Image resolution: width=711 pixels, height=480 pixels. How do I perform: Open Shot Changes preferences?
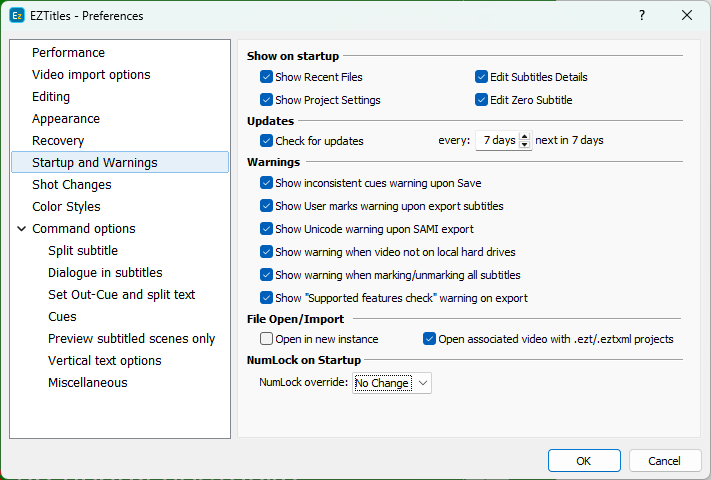(x=72, y=184)
